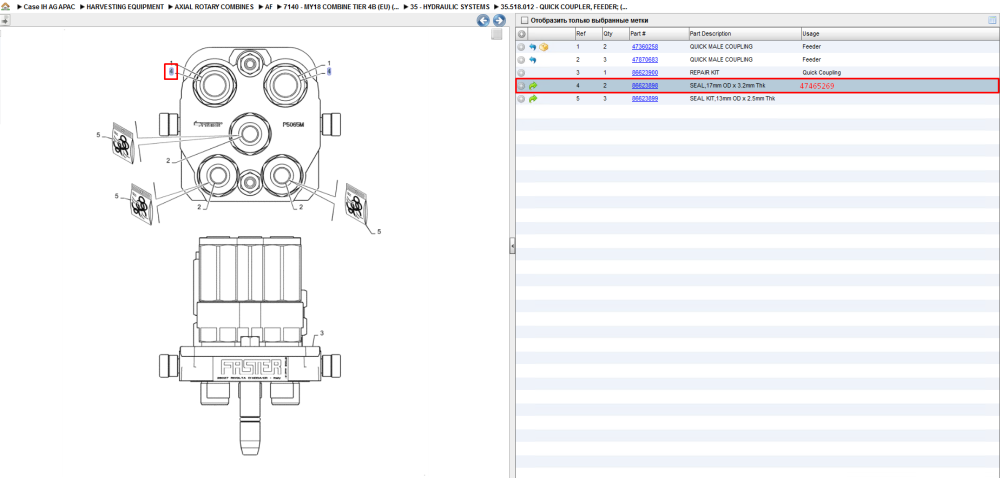Click the blue replacement arrow in Ref 2 row
The image size is (1000, 478).
point(533,60)
